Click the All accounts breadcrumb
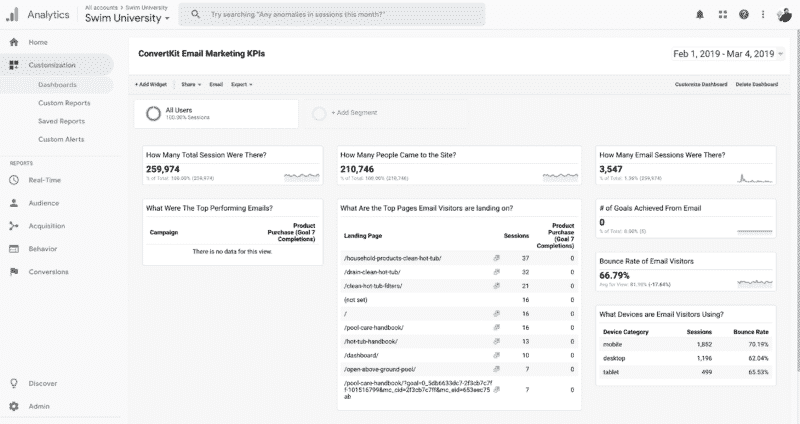Viewport: 800px width, 424px height. pyautogui.click(x=101, y=7)
